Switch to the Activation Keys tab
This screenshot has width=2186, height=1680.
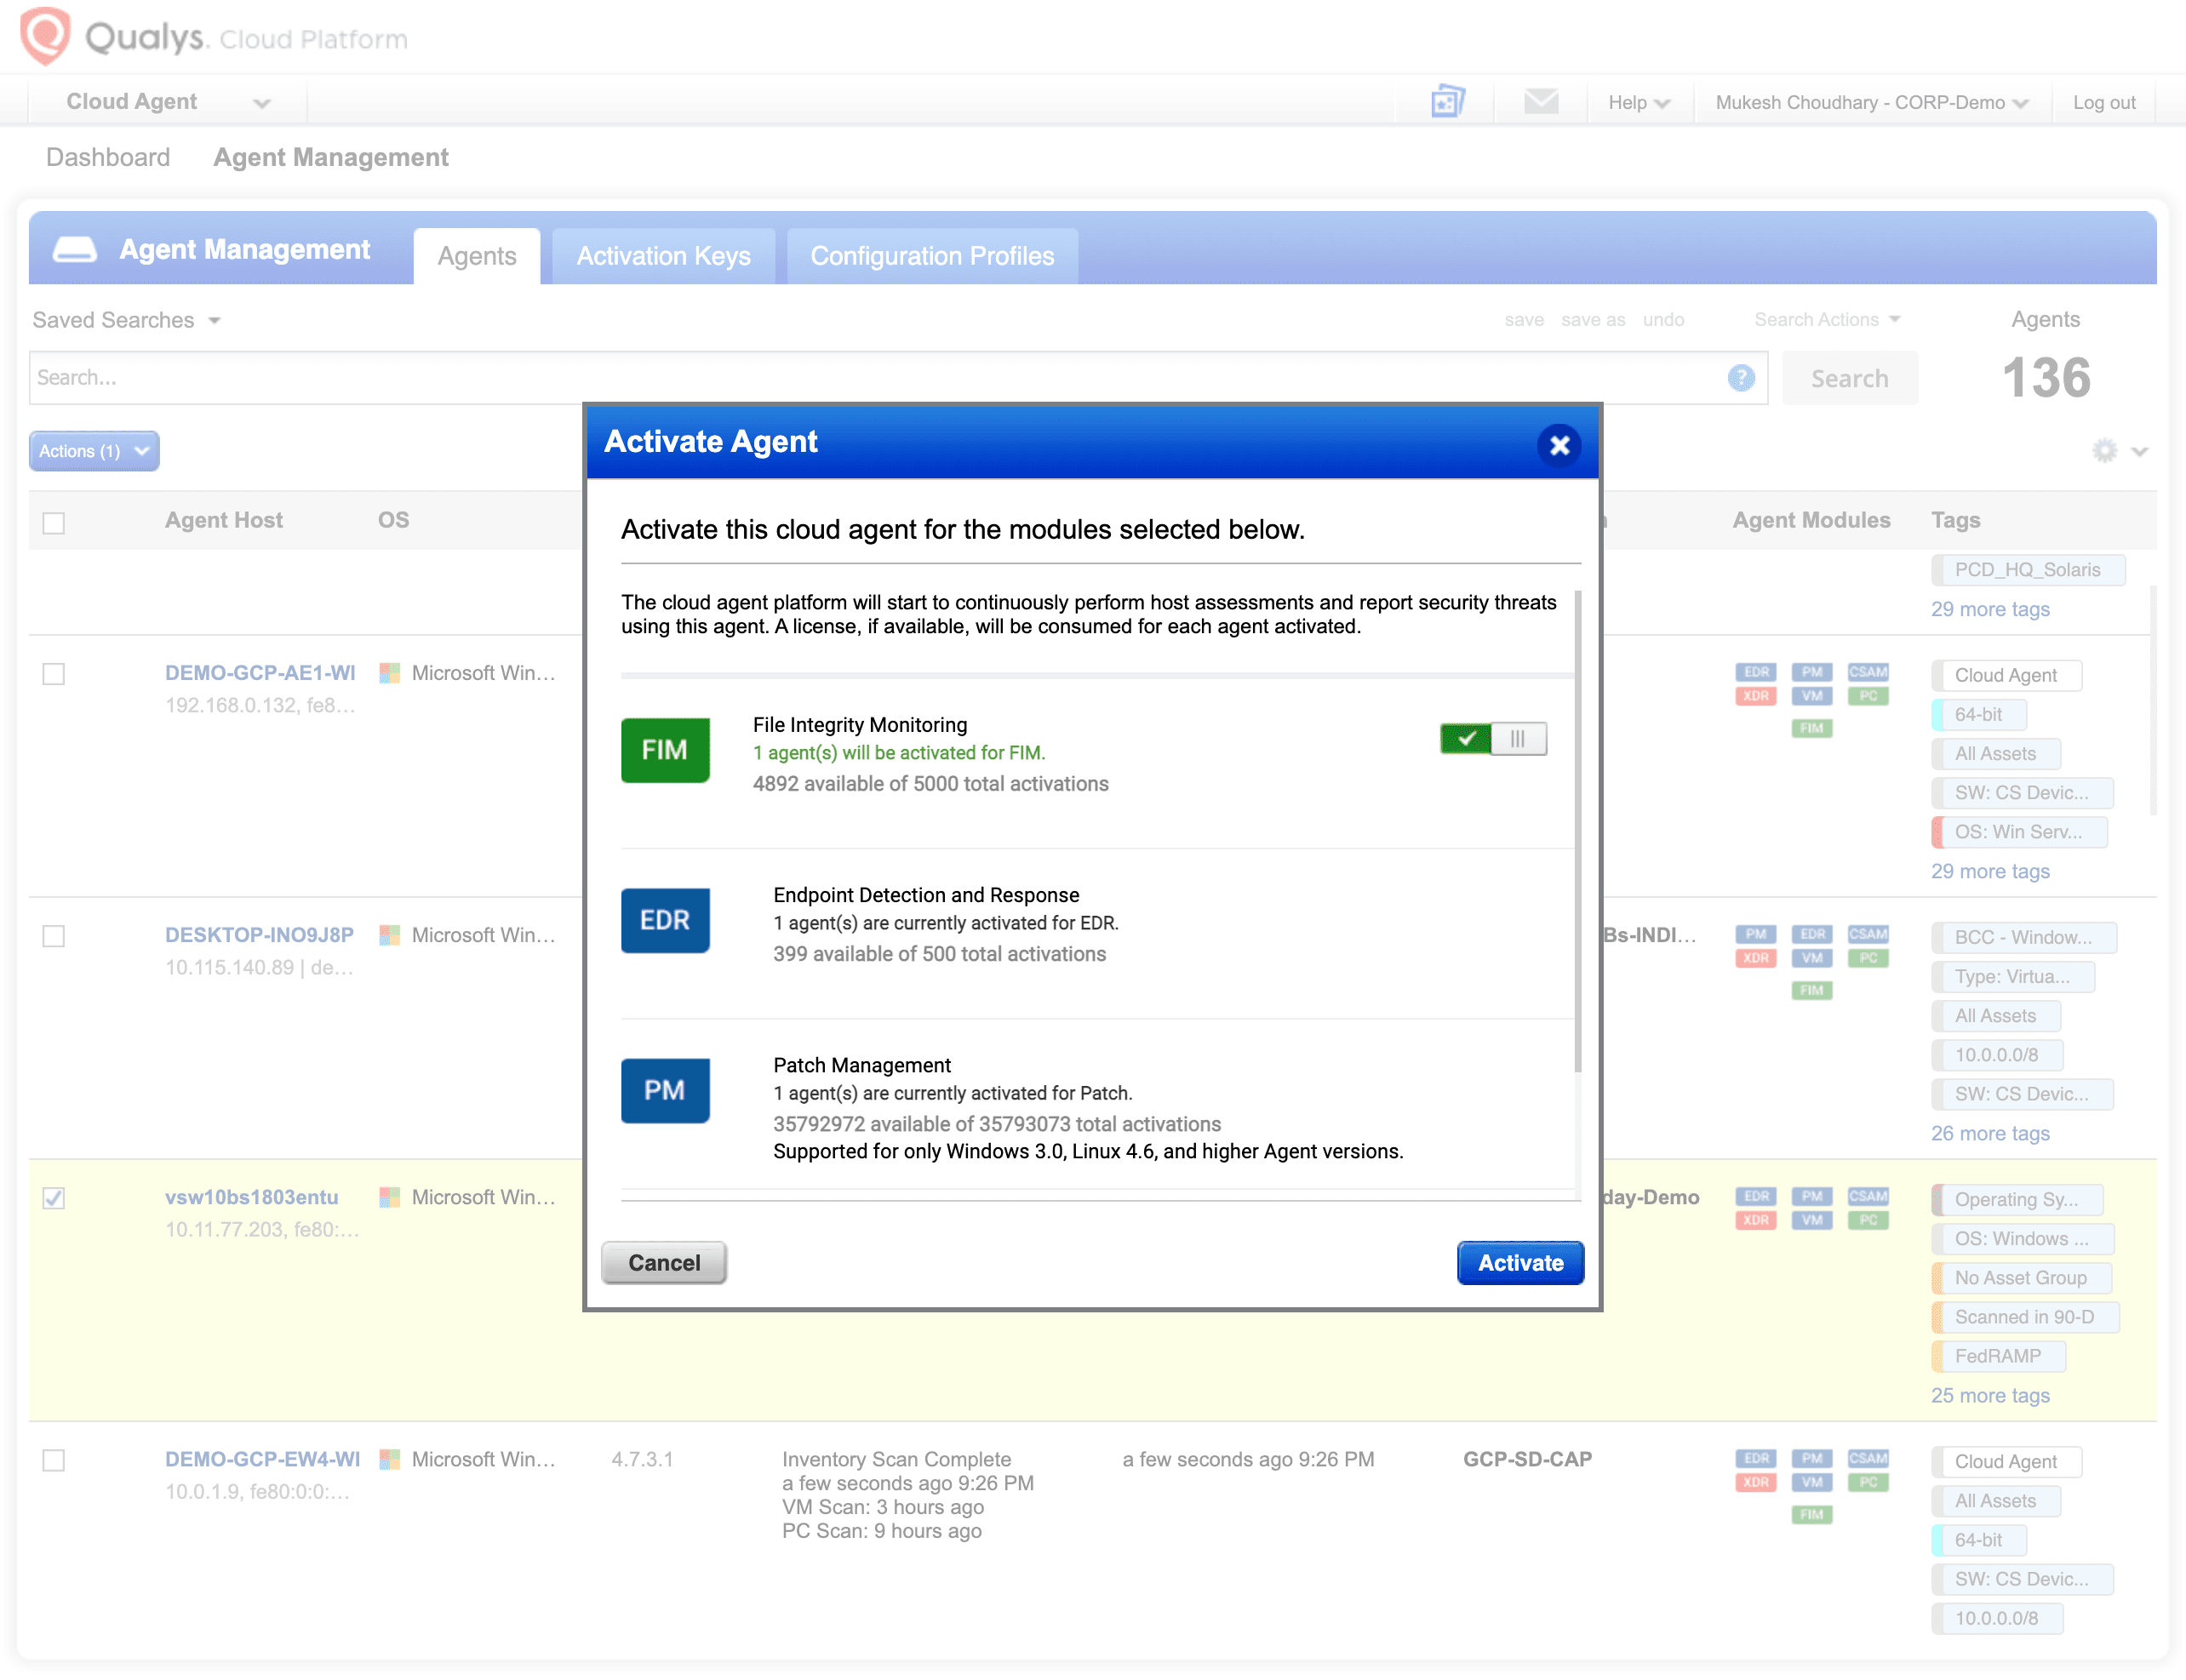pyautogui.click(x=663, y=256)
